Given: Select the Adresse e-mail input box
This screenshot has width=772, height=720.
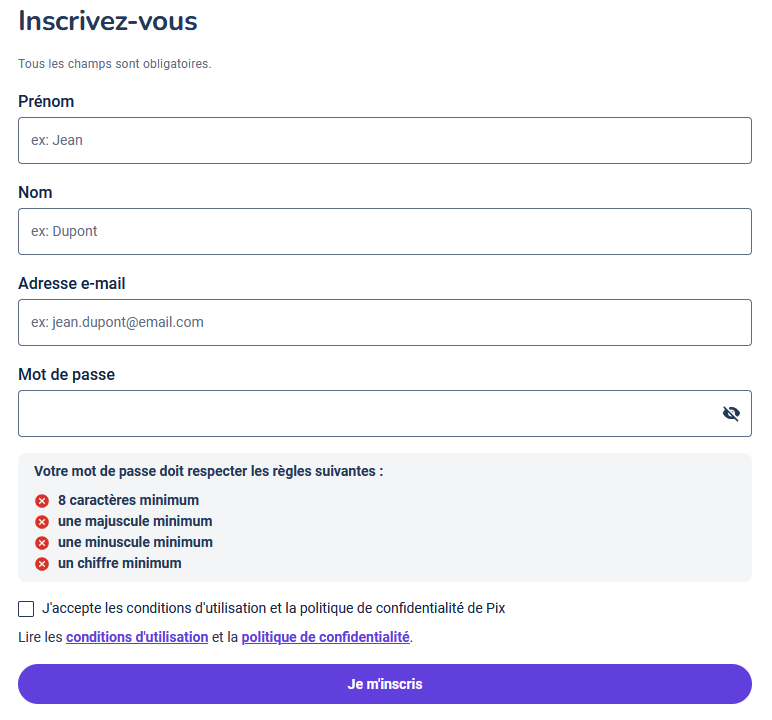Looking at the screenshot, I should pos(384,323).
